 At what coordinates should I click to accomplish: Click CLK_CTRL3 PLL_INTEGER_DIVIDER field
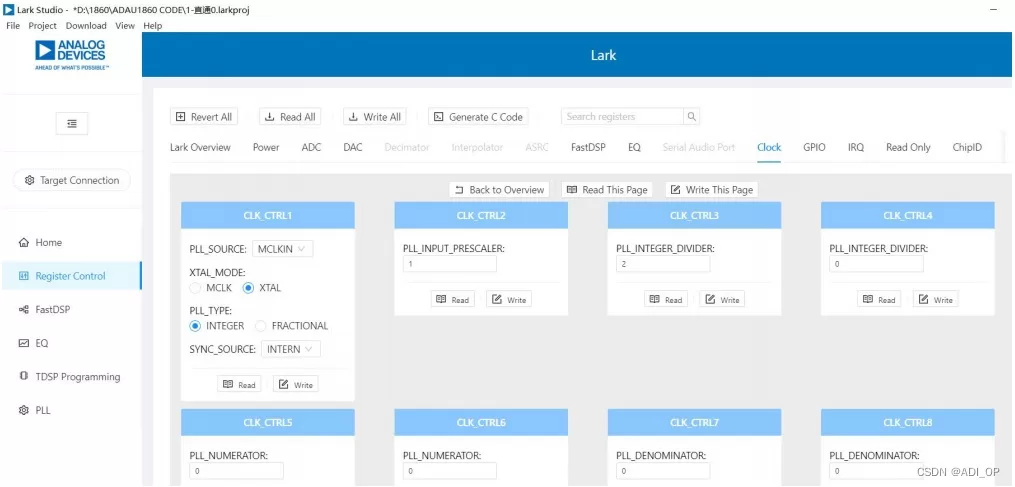[663, 264]
